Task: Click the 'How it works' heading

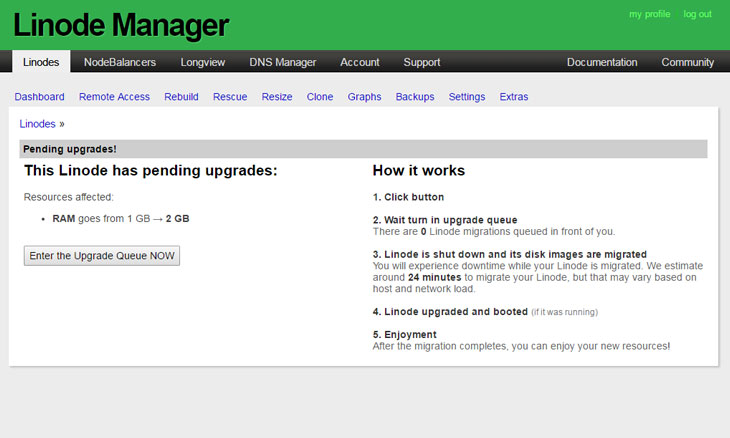Action: pos(419,170)
